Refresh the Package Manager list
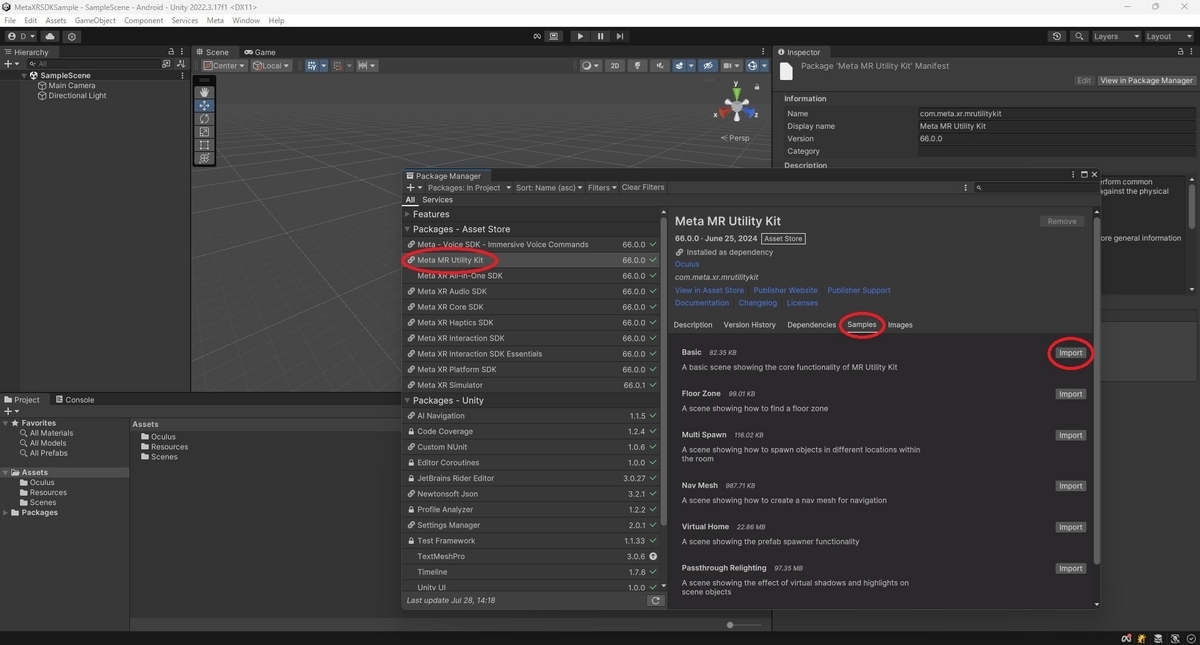The height and width of the screenshot is (645, 1200). pyautogui.click(x=655, y=601)
